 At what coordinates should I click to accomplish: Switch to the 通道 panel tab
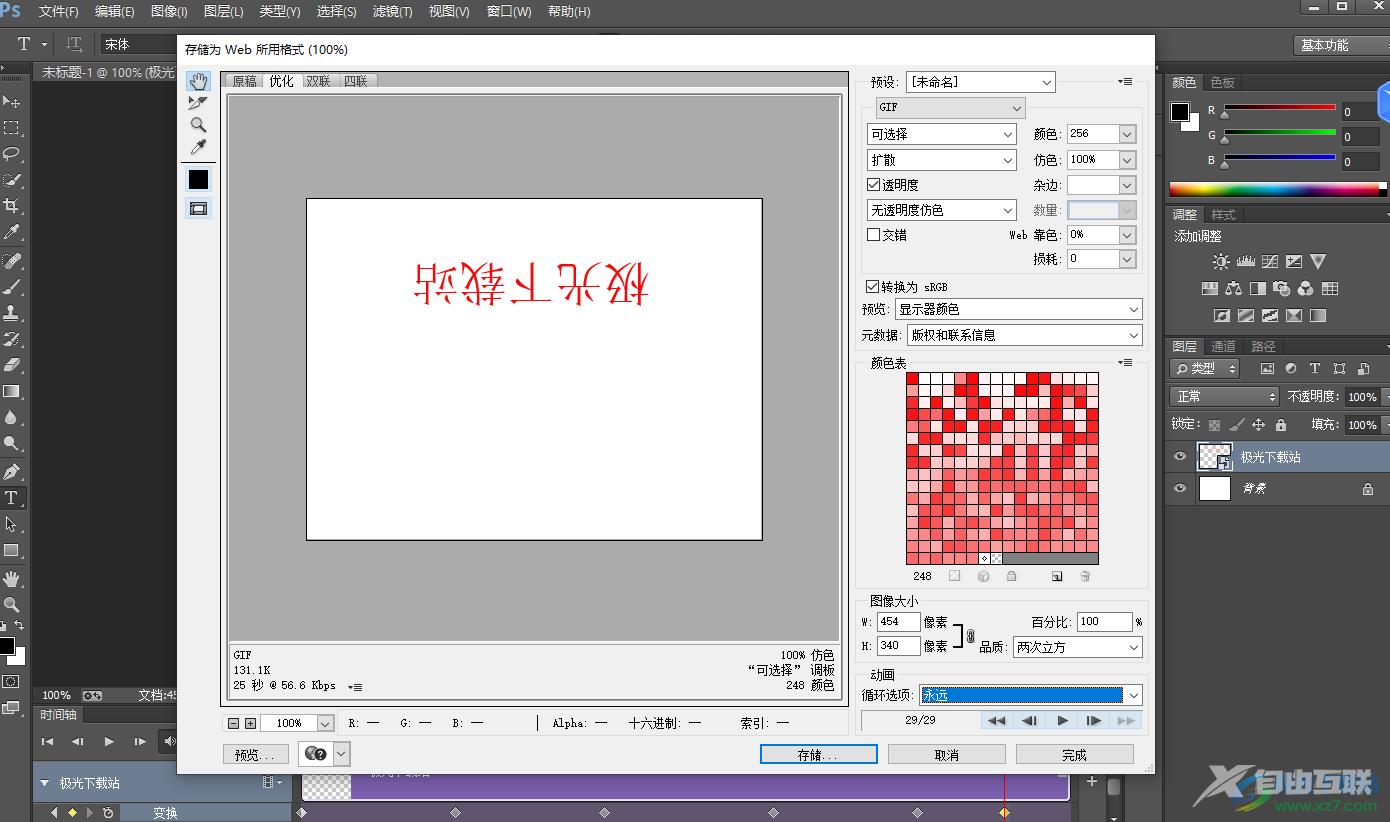1224,346
